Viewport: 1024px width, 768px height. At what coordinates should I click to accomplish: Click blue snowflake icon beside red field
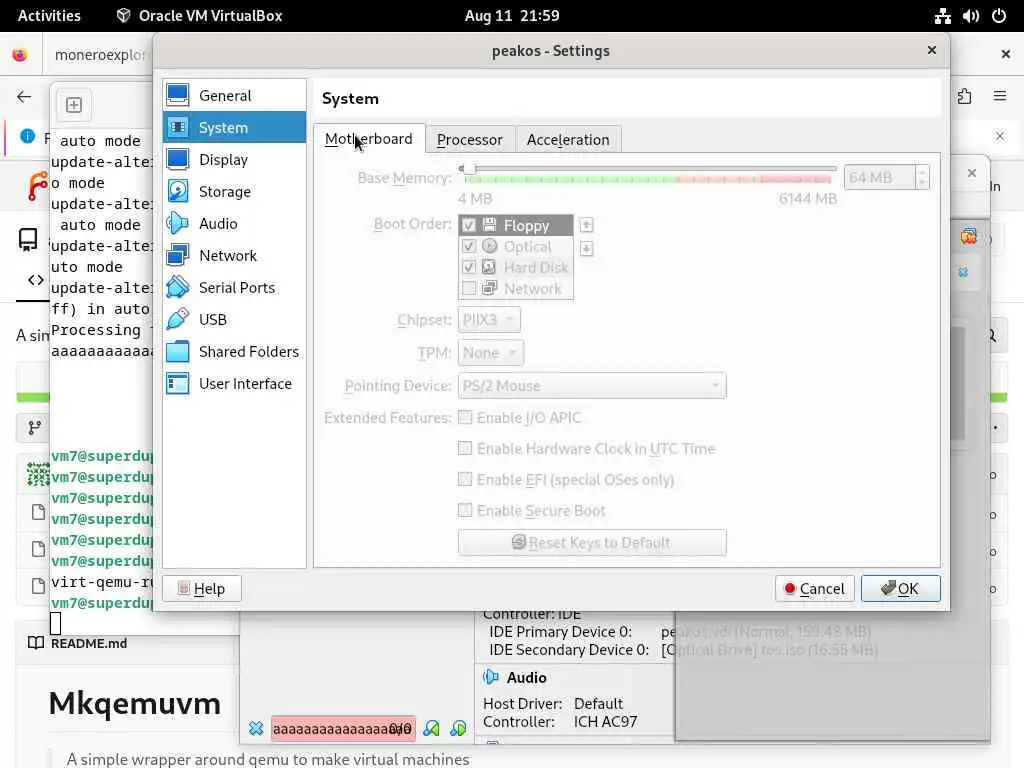(x=256, y=728)
